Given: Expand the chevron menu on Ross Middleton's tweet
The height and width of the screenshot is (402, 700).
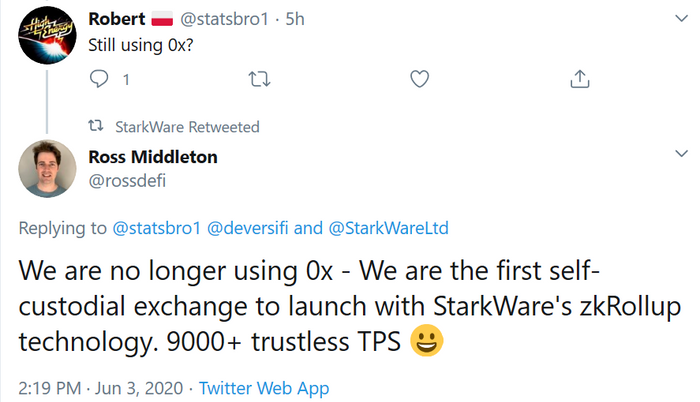Looking at the screenshot, I should 681,154.
